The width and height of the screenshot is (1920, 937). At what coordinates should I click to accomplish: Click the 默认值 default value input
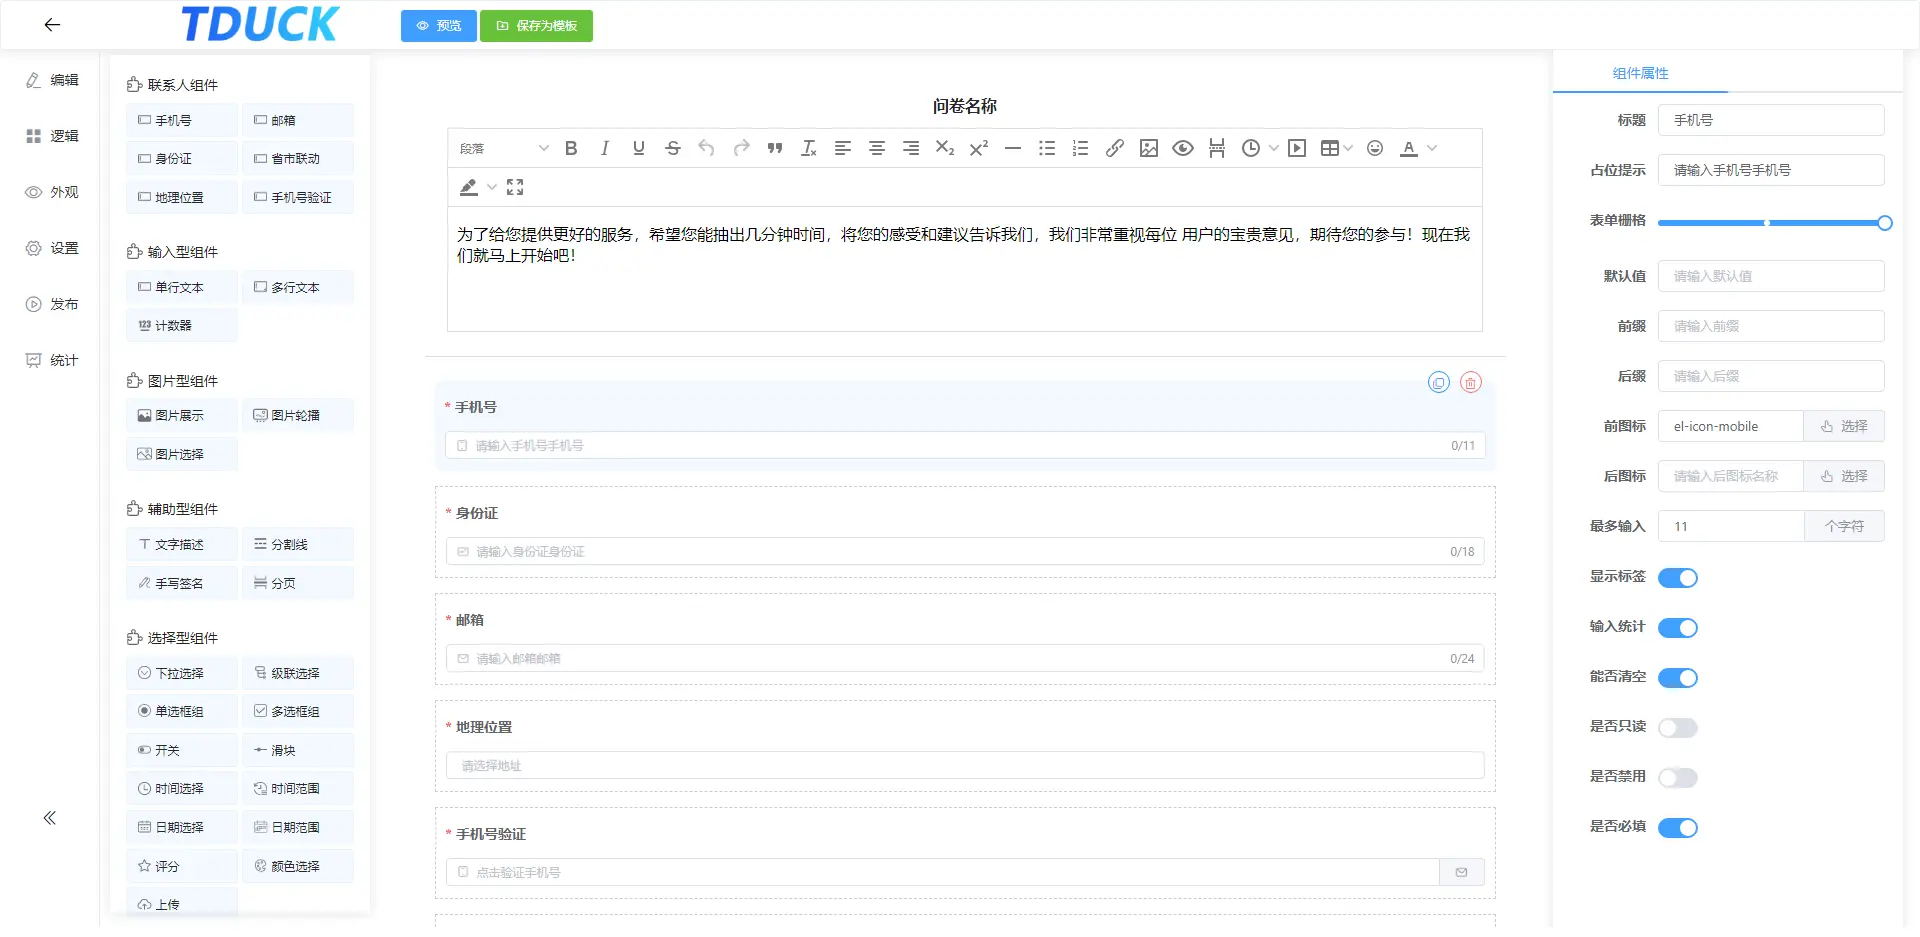(1771, 276)
